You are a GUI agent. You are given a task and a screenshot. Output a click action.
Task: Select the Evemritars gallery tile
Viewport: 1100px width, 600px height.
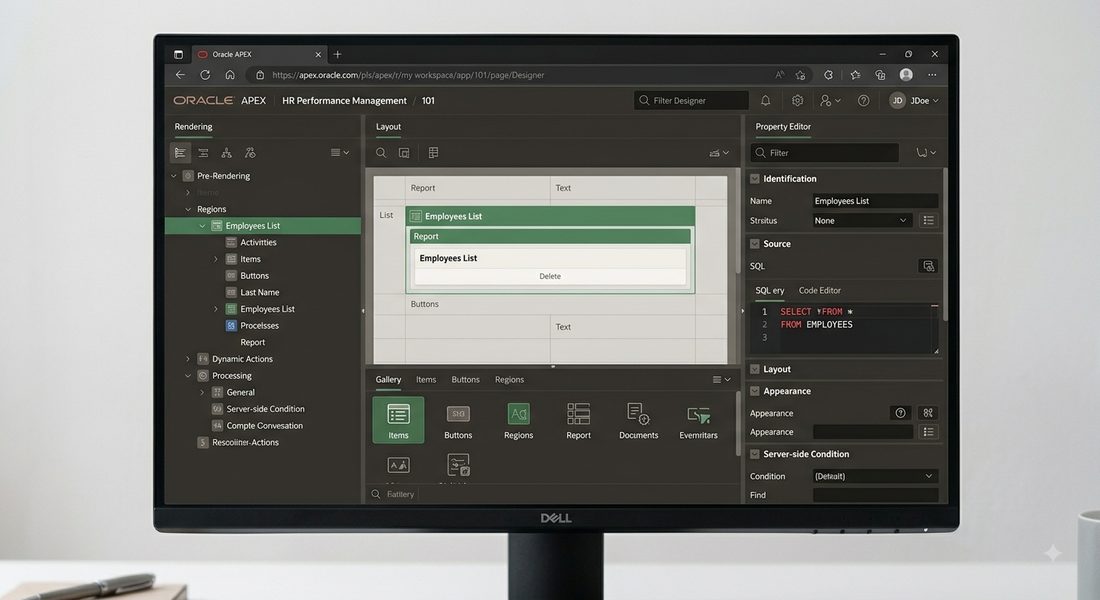tap(699, 421)
